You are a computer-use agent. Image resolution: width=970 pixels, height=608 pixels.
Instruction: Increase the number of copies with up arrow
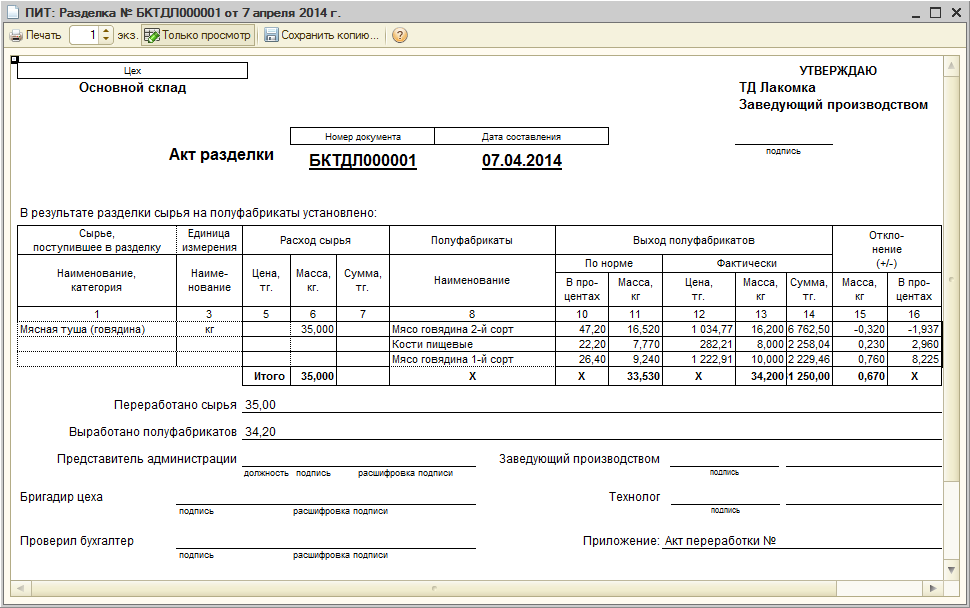point(107,31)
